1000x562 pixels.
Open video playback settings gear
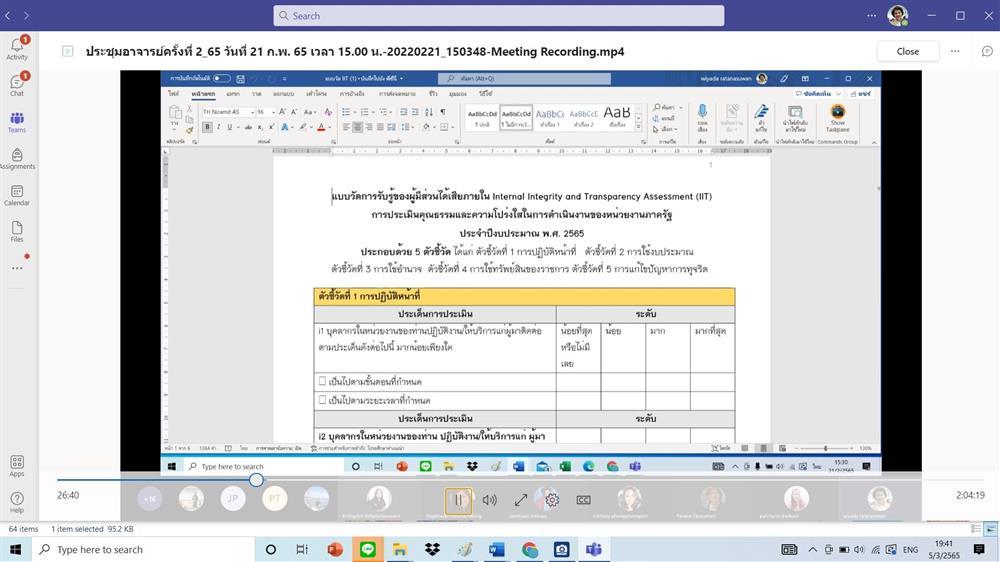[x=552, y=500]
